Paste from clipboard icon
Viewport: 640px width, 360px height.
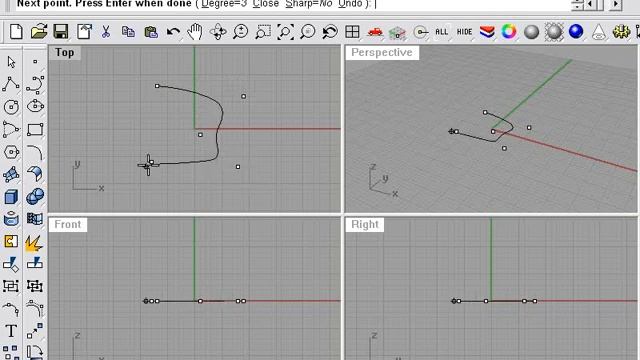pyautogui.click(x=151, y=32)
